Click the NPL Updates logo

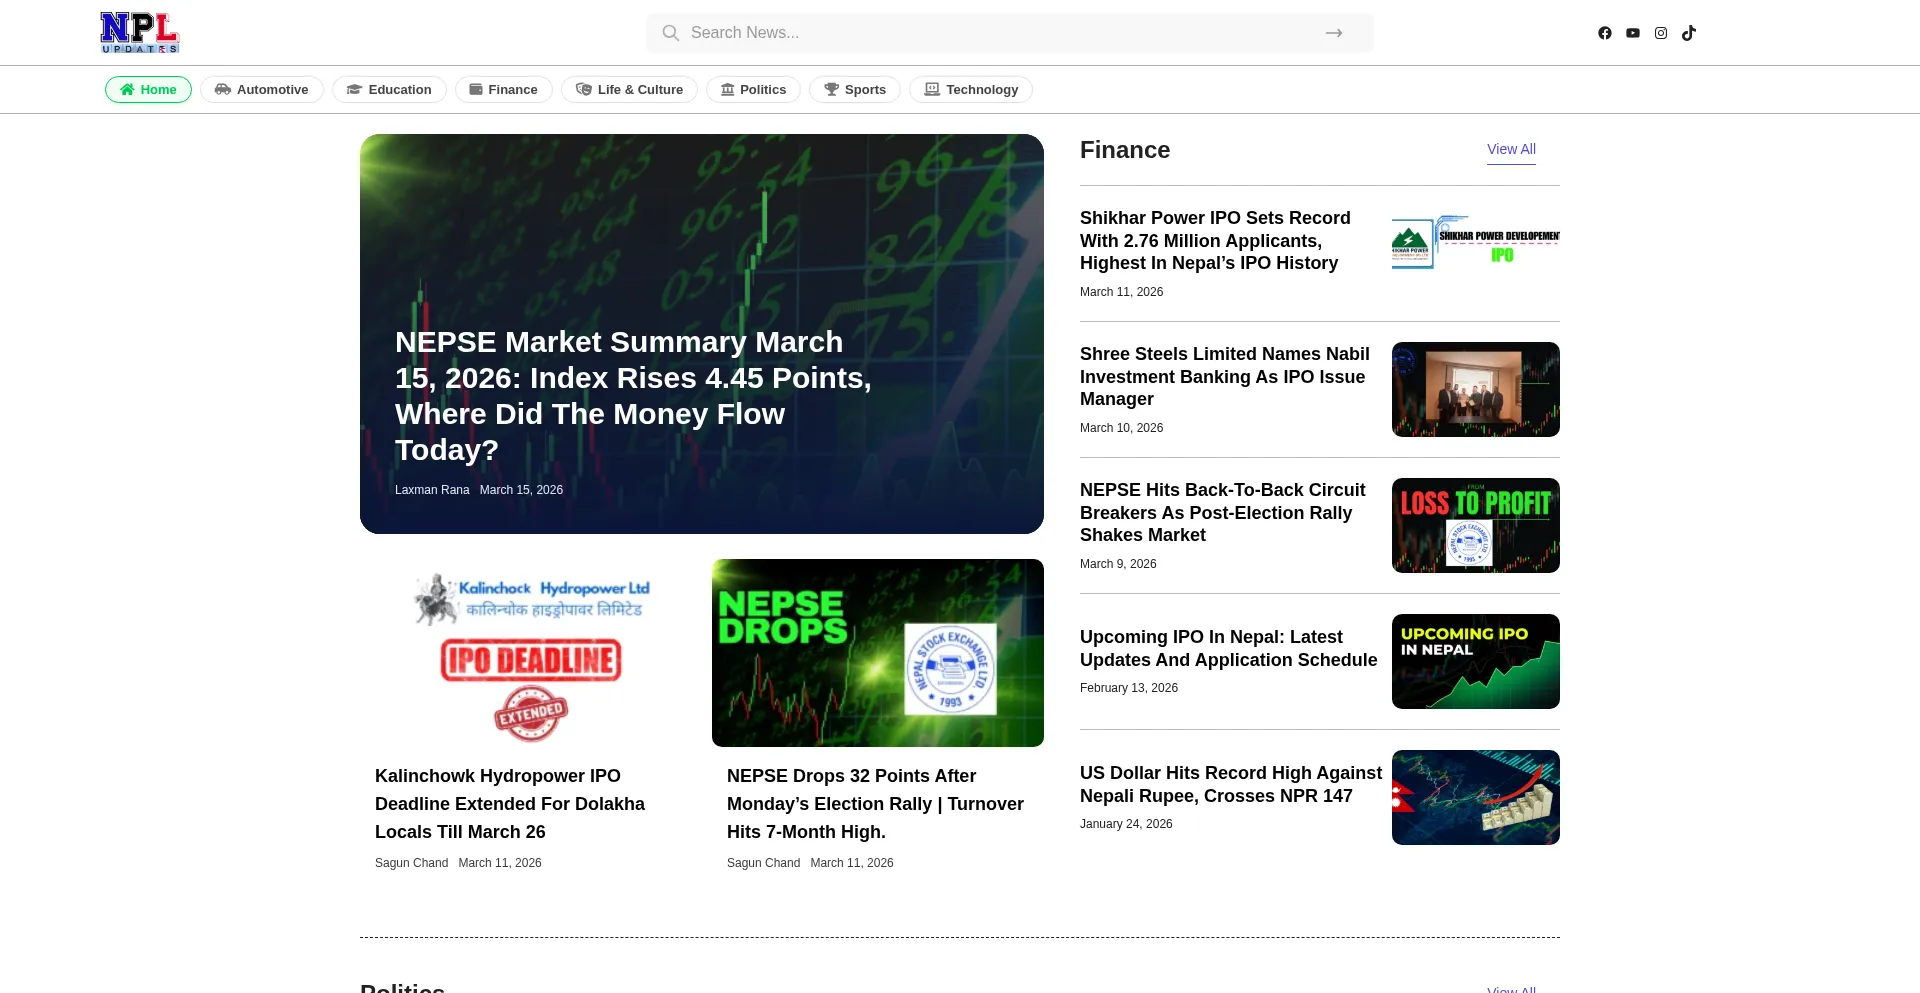[x=140, y=33]
